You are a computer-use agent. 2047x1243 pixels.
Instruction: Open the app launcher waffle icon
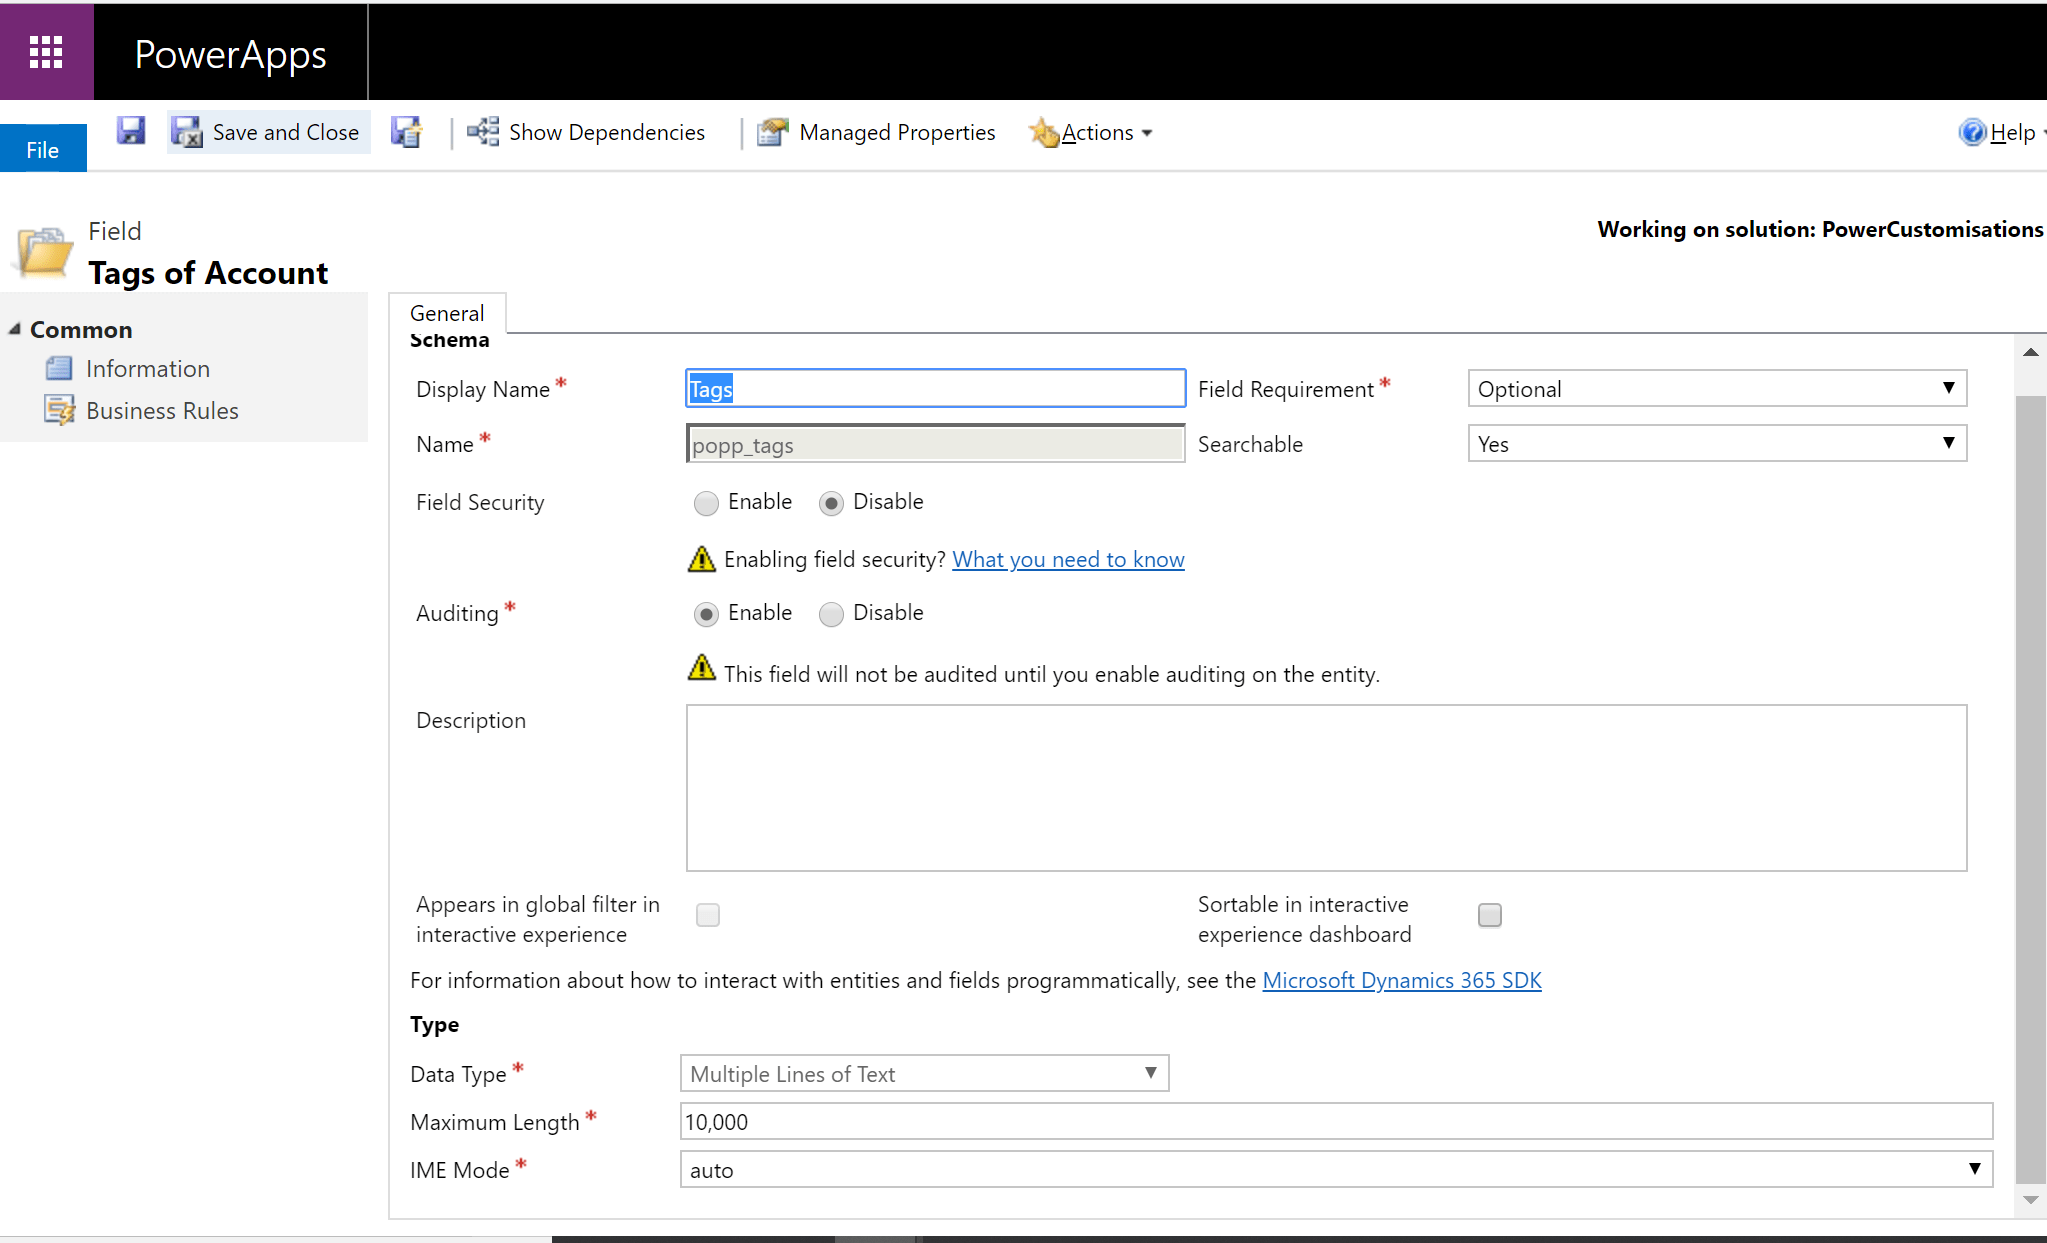[46, 52]
